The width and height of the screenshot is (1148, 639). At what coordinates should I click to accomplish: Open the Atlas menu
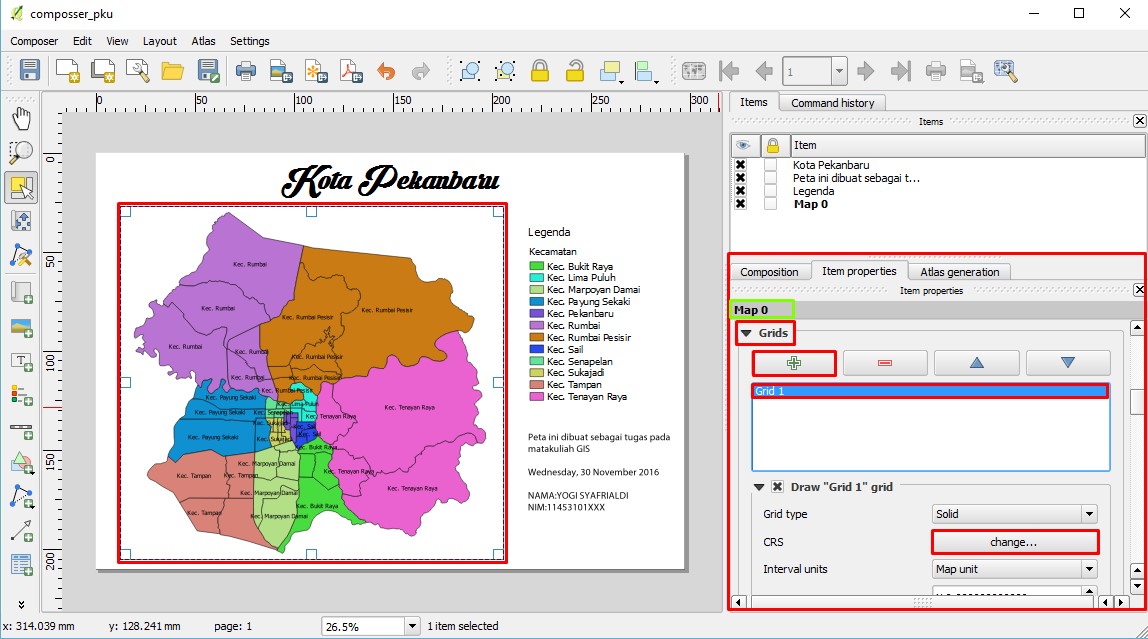coord(203,41)
